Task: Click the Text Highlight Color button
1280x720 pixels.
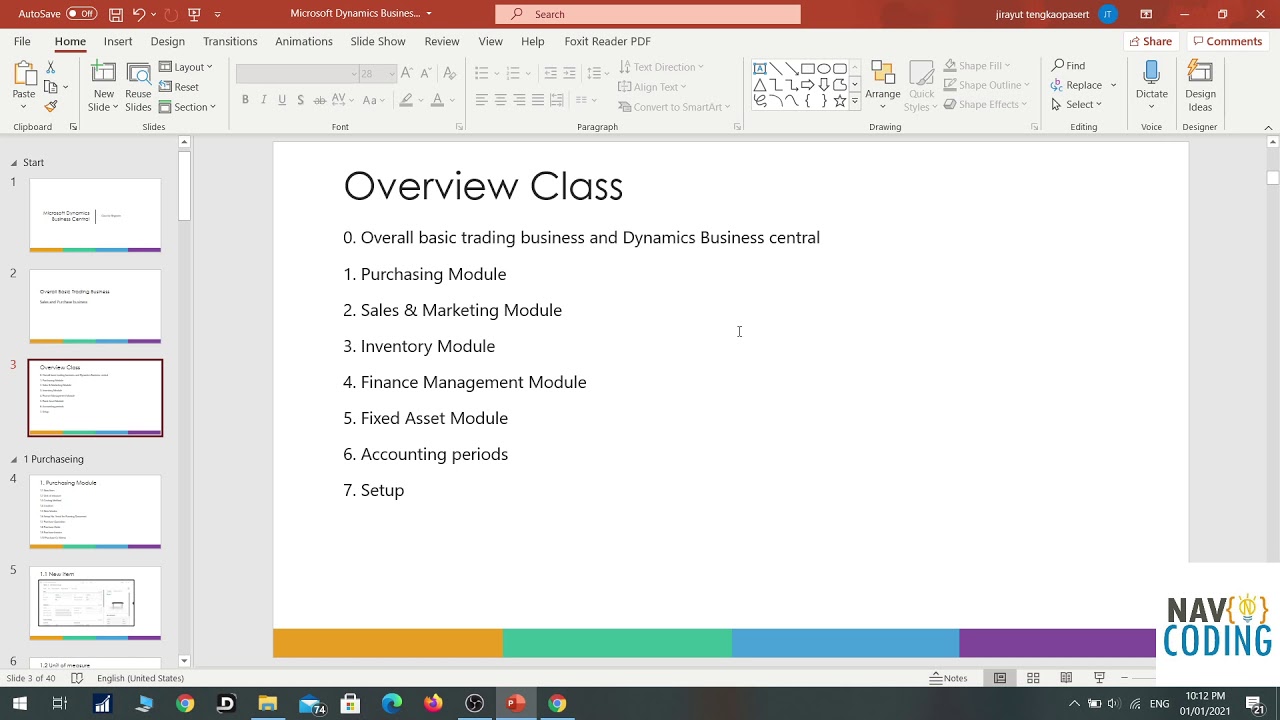Action: (x=405, y=100)
